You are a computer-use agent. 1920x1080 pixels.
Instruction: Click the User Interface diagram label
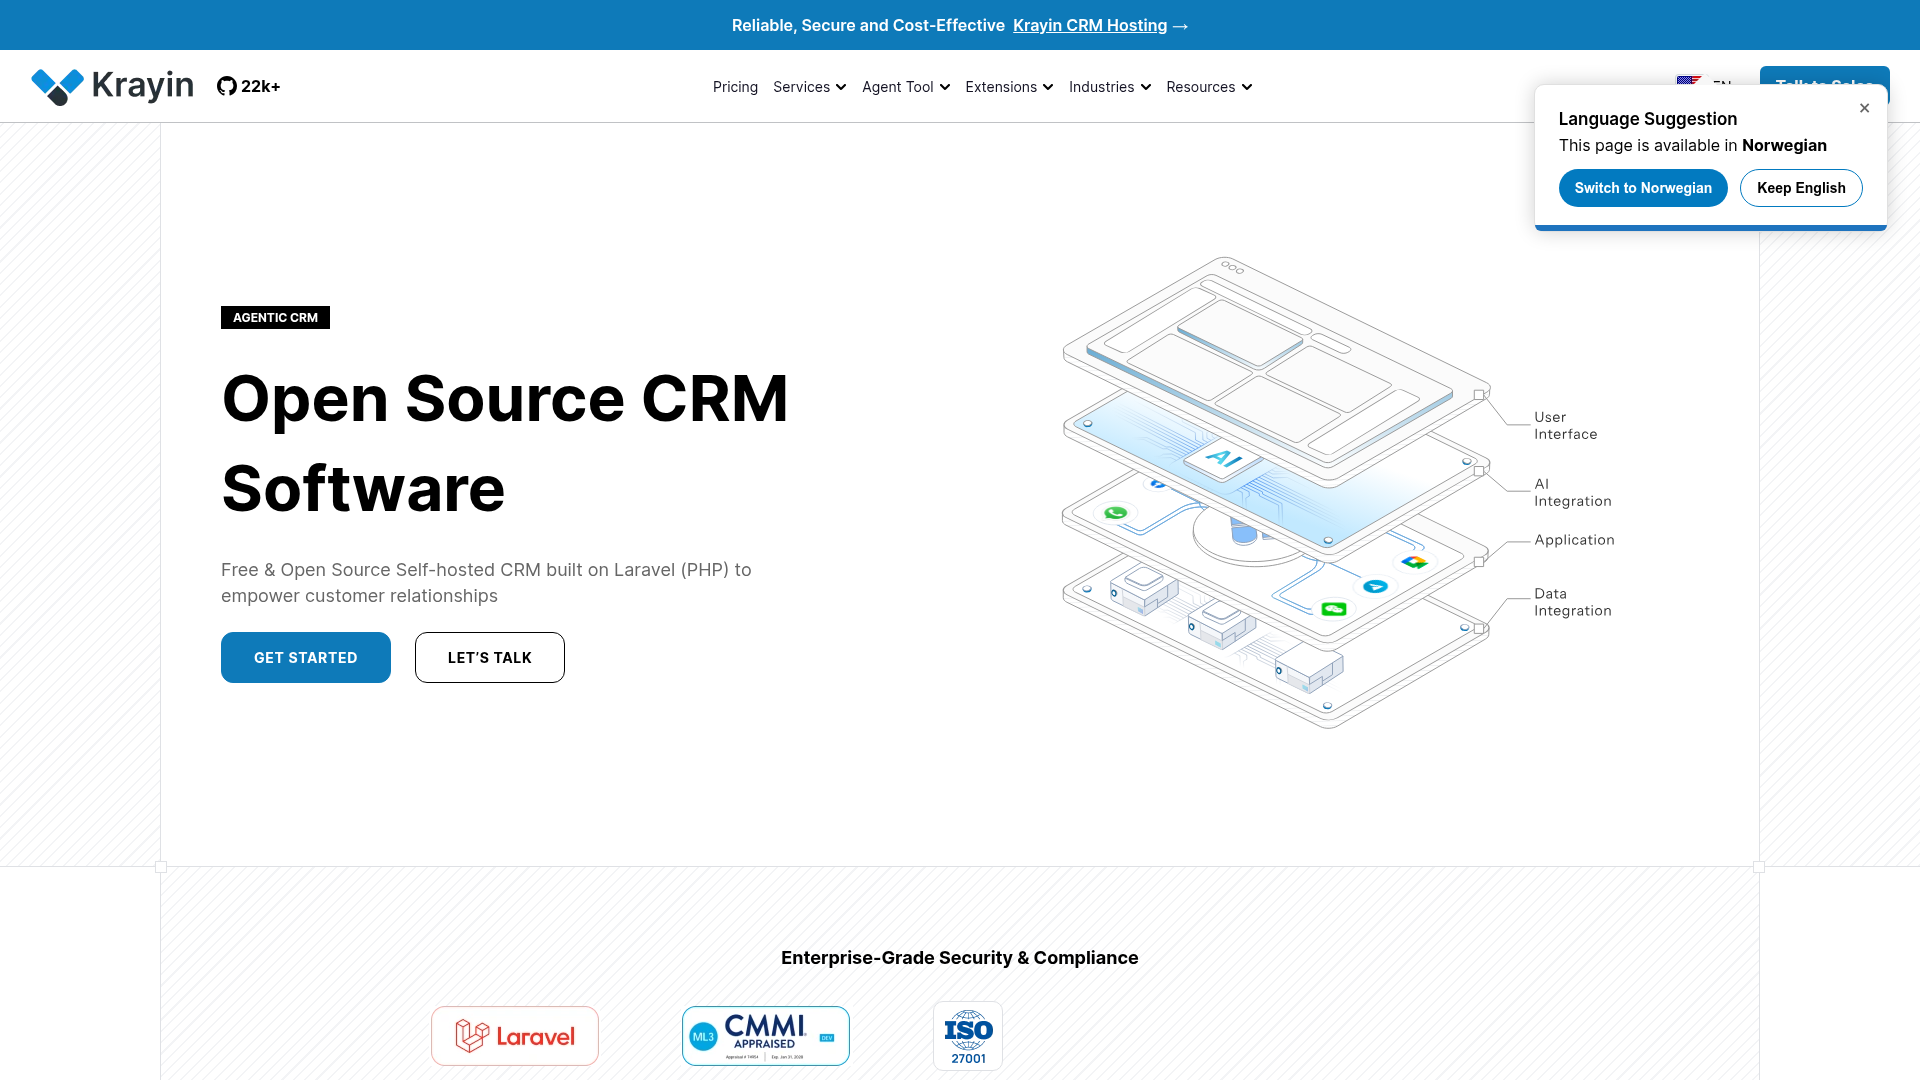pyautogui.click(x=1566, y=426)
